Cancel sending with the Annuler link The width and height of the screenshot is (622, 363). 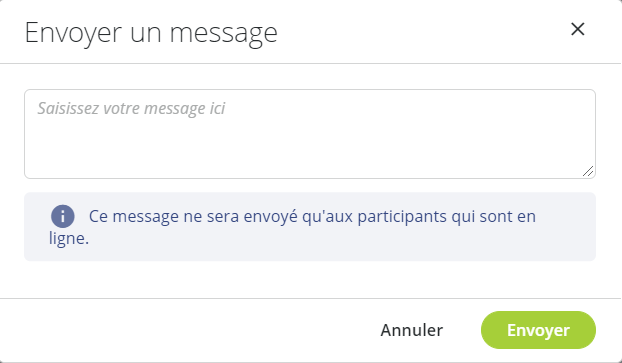point(412,330)
